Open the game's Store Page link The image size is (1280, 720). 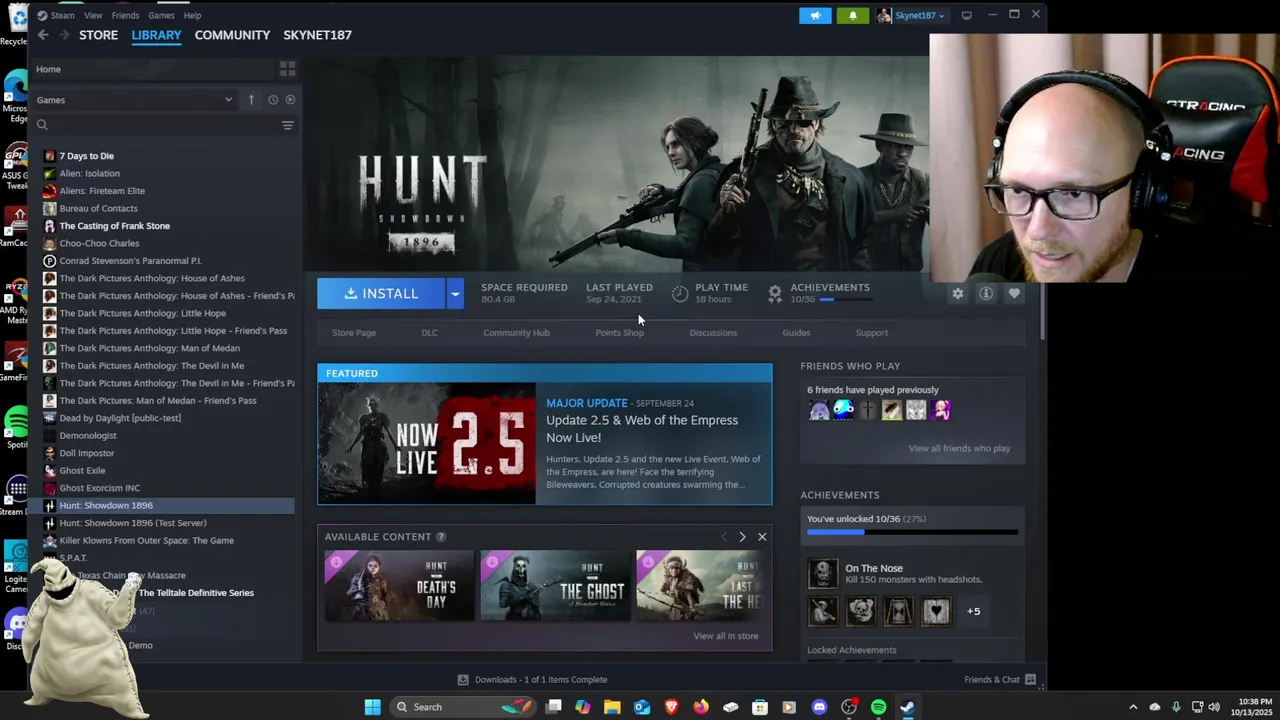[x=354, y=333]
